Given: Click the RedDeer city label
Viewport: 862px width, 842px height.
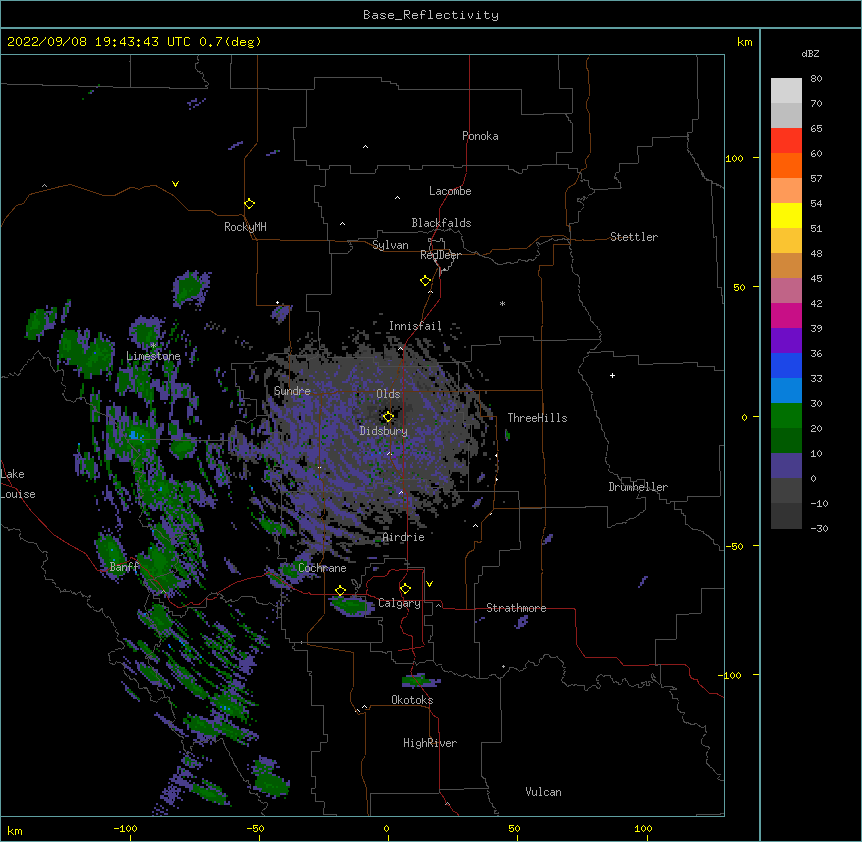Looking at the screenshot, I should tap(440, 255).
